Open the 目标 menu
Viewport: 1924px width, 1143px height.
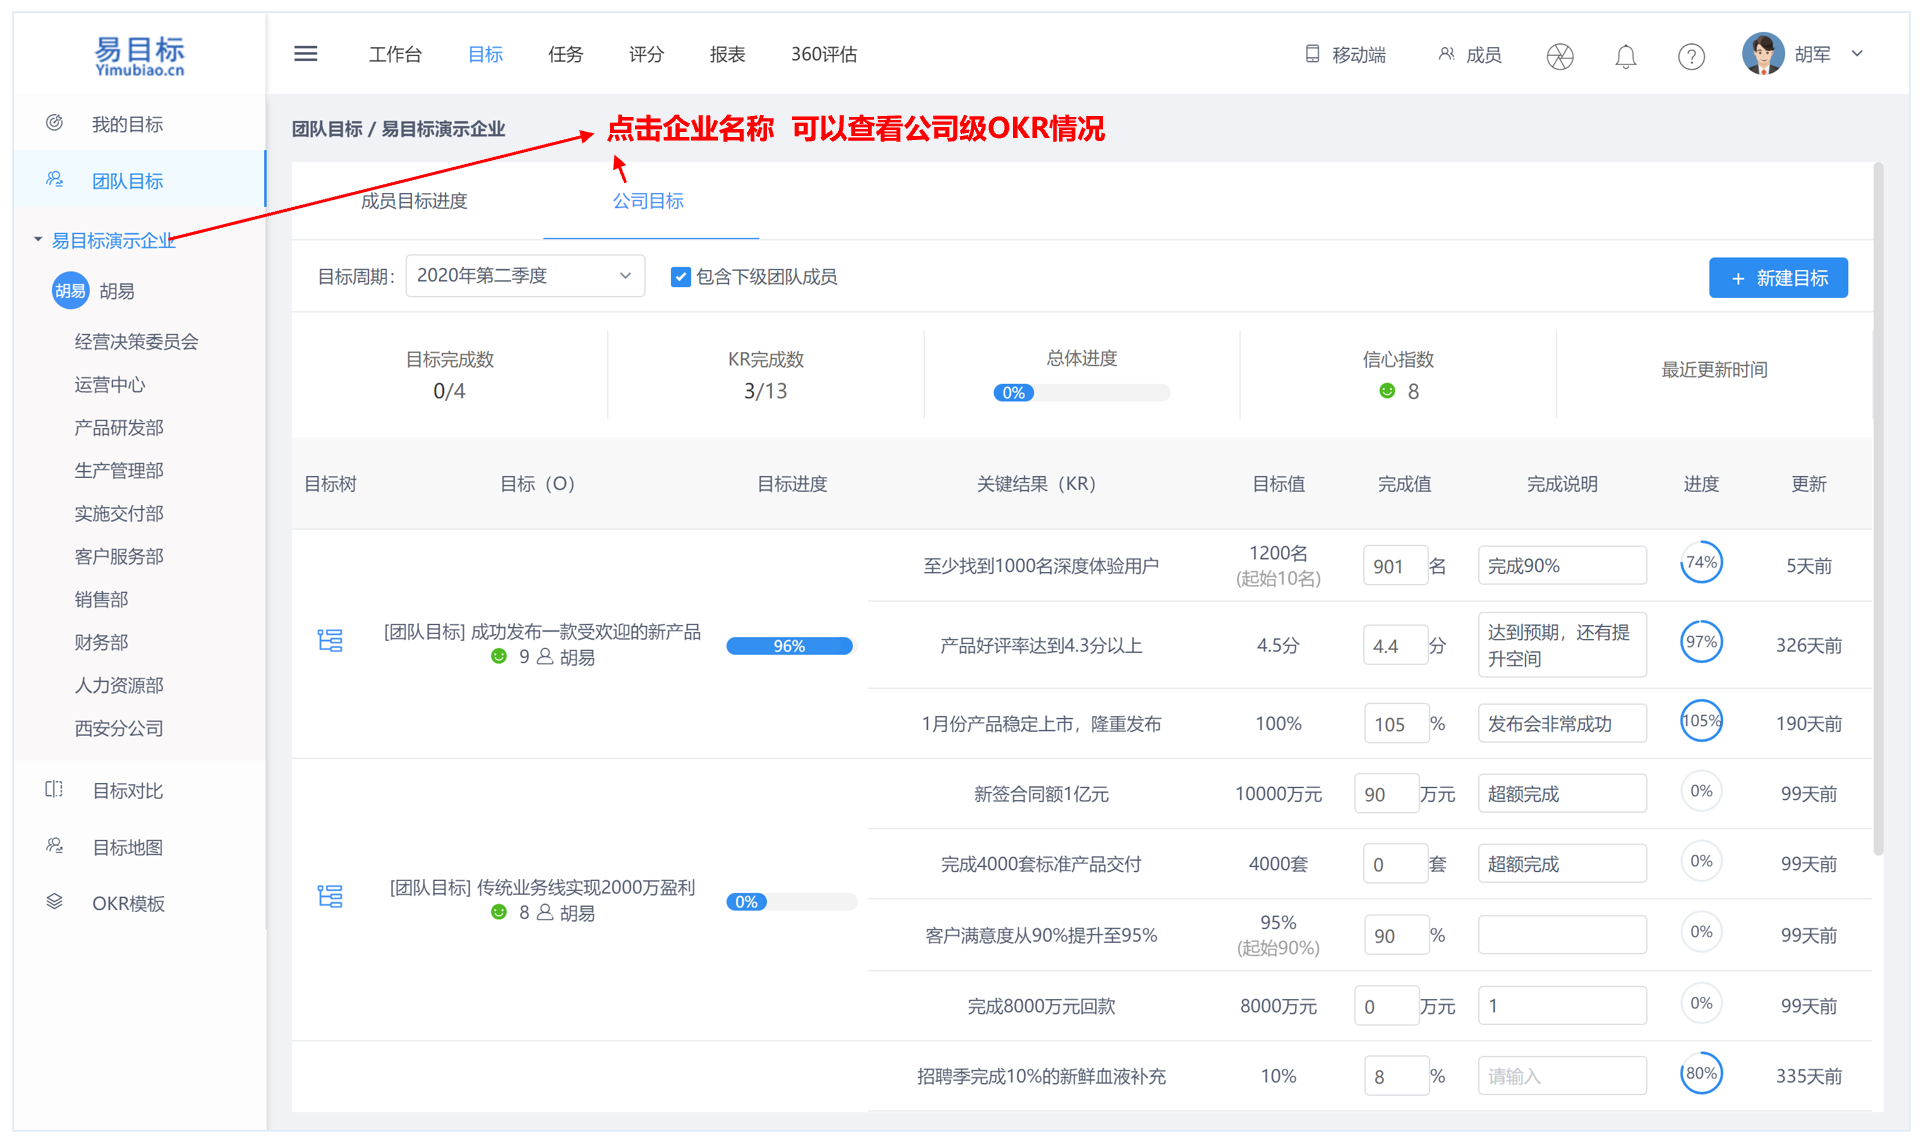point(485,54)
